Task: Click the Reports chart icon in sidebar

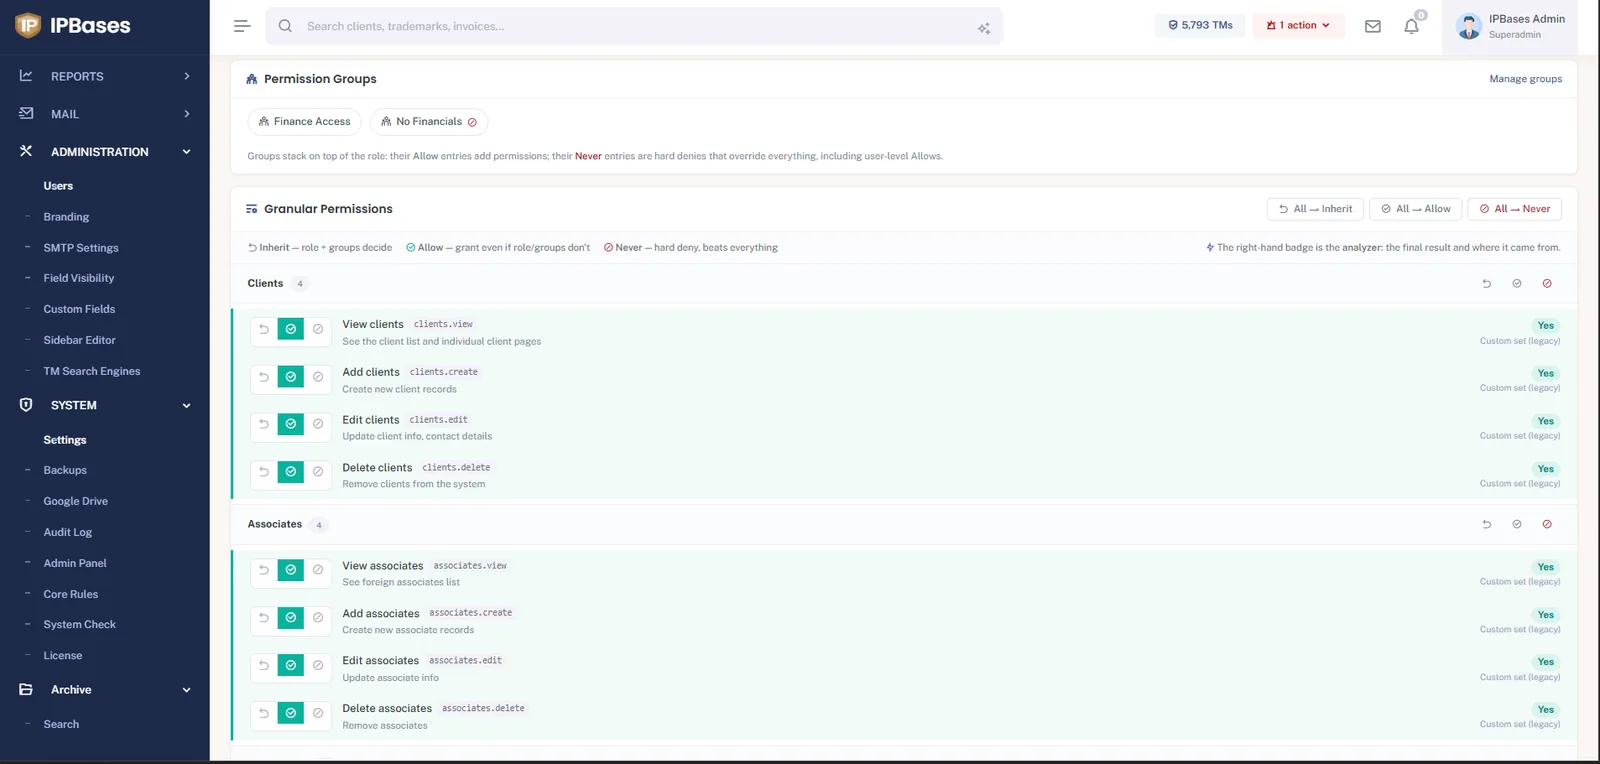Action: [x=26, y=76]
